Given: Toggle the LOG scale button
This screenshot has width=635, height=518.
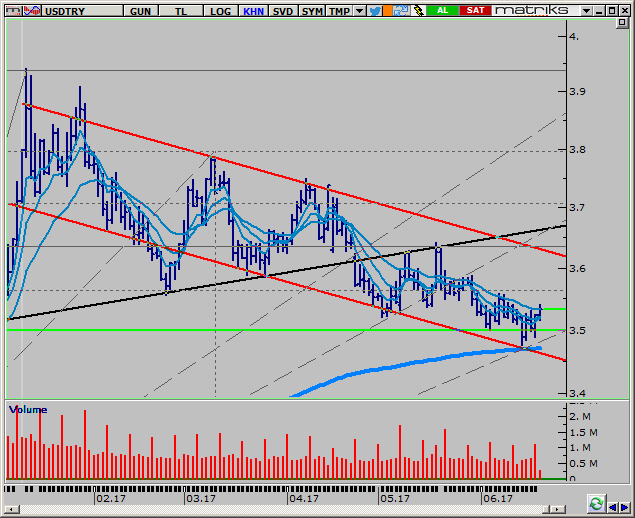Looking at the screenshot, I should tap(220, 10).
